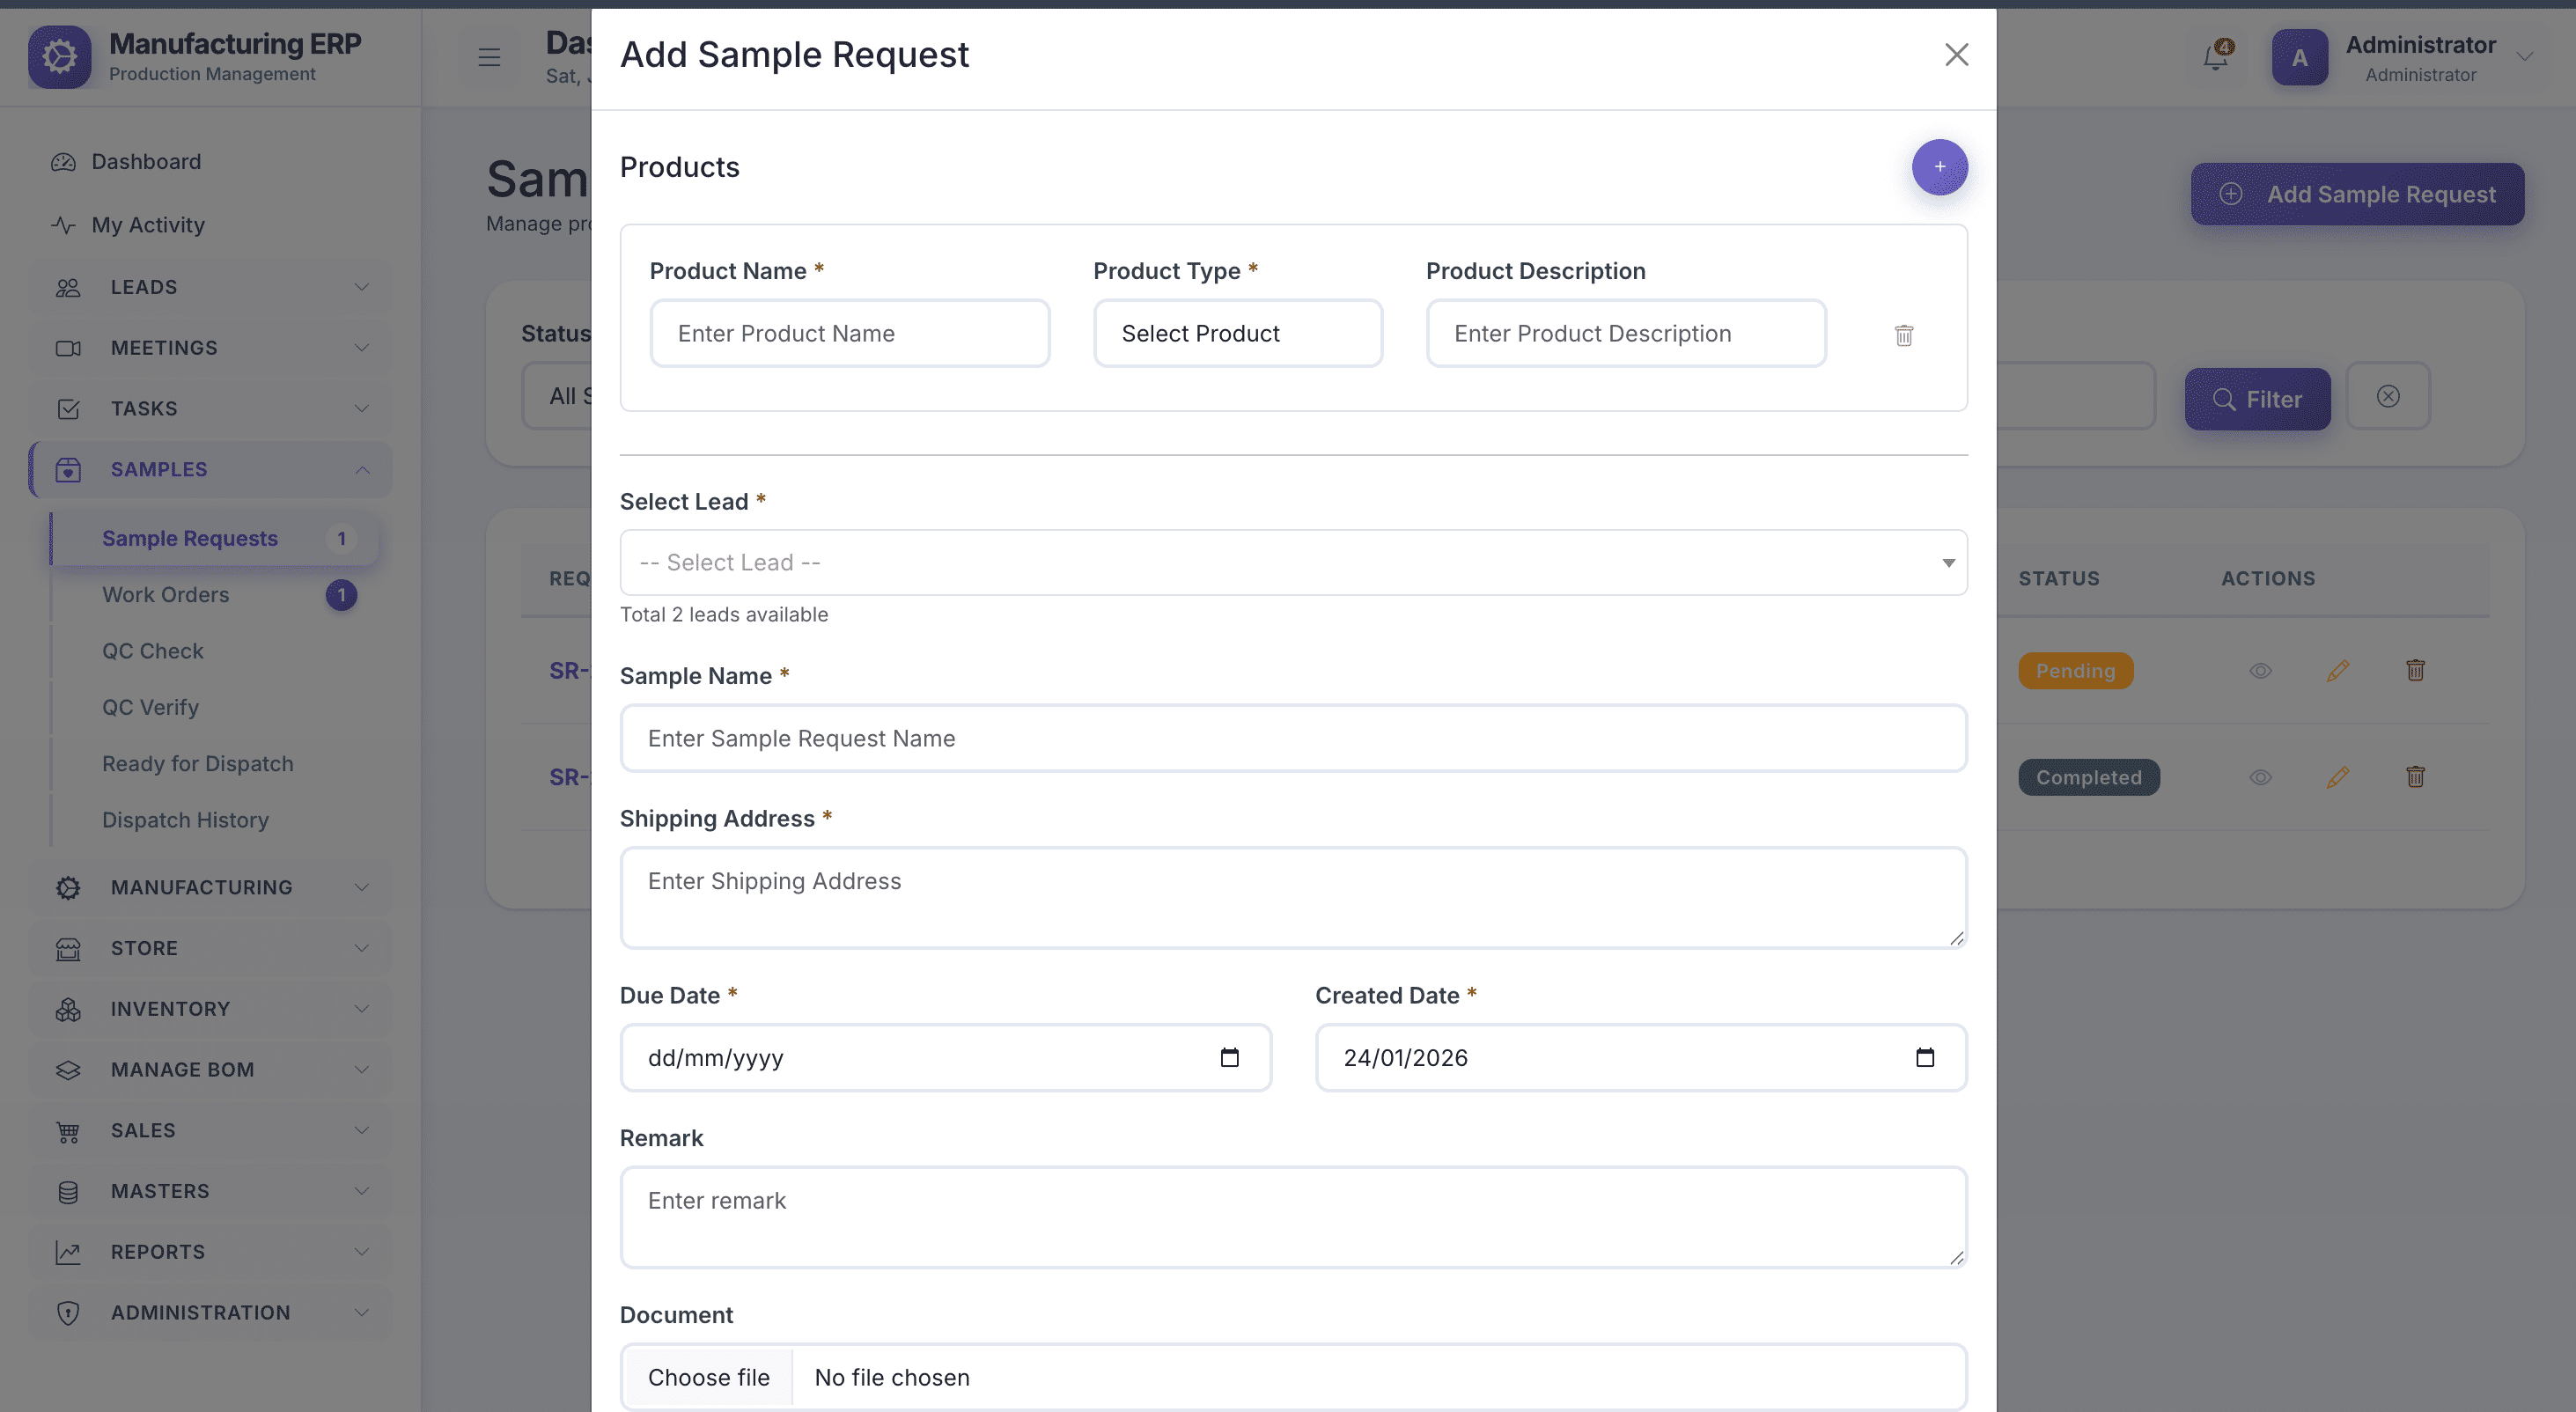Image resolution: width=2576 pixels, height=1412 pixels.
Task: Open Work Orders in sidebar
Action: [x=166, y=595]
